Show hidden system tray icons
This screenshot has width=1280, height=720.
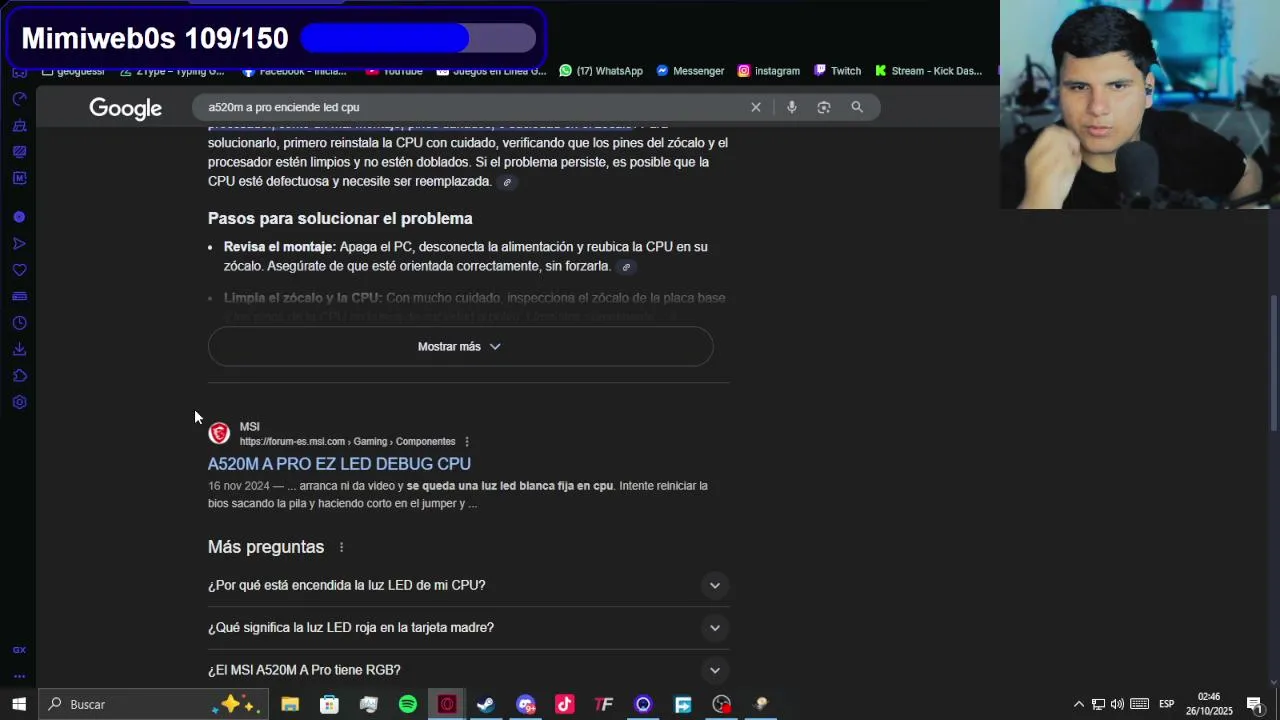pos(1078,704)
